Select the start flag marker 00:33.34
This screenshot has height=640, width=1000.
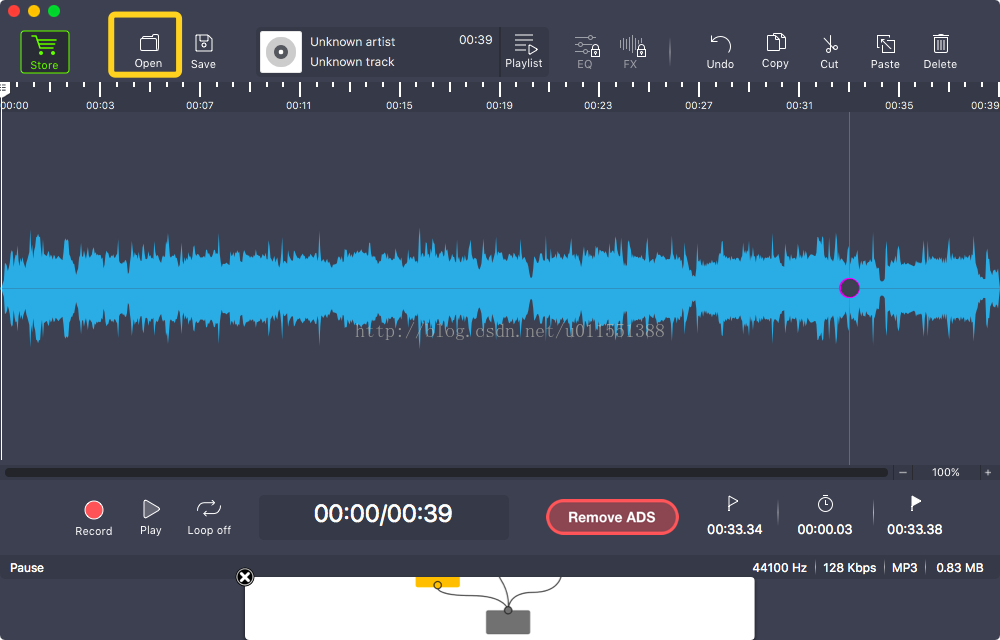point(734,516)
